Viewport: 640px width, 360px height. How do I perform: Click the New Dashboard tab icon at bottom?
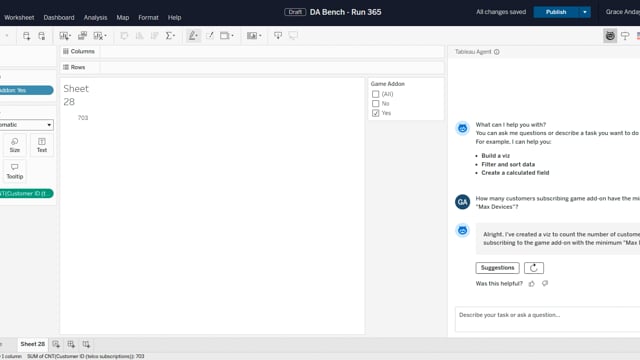click(x=71, y=344)
